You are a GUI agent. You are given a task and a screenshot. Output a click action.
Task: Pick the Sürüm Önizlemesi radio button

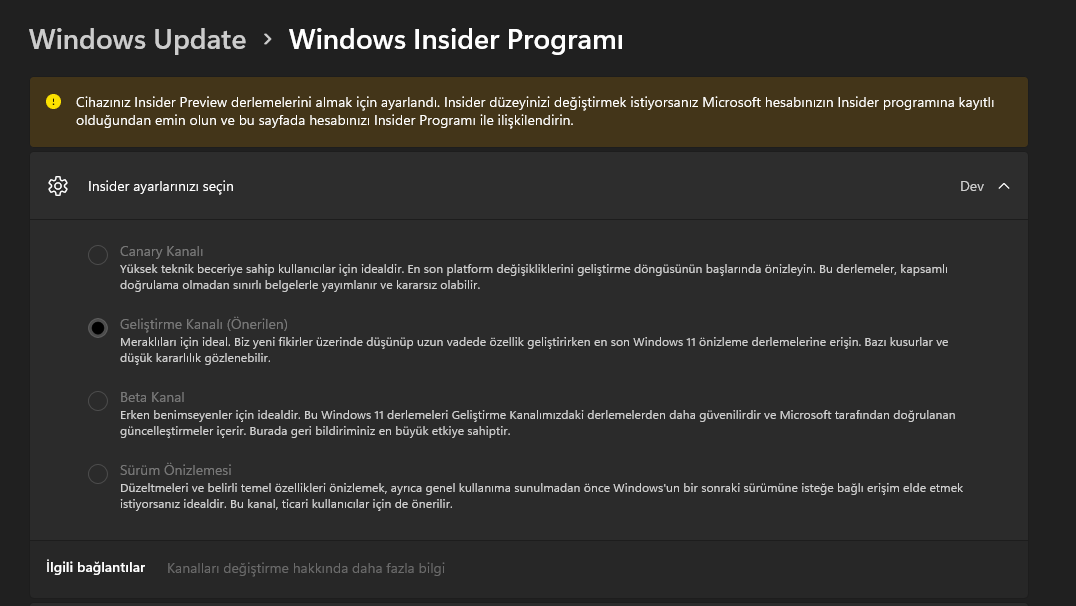(x=98, y=474)
